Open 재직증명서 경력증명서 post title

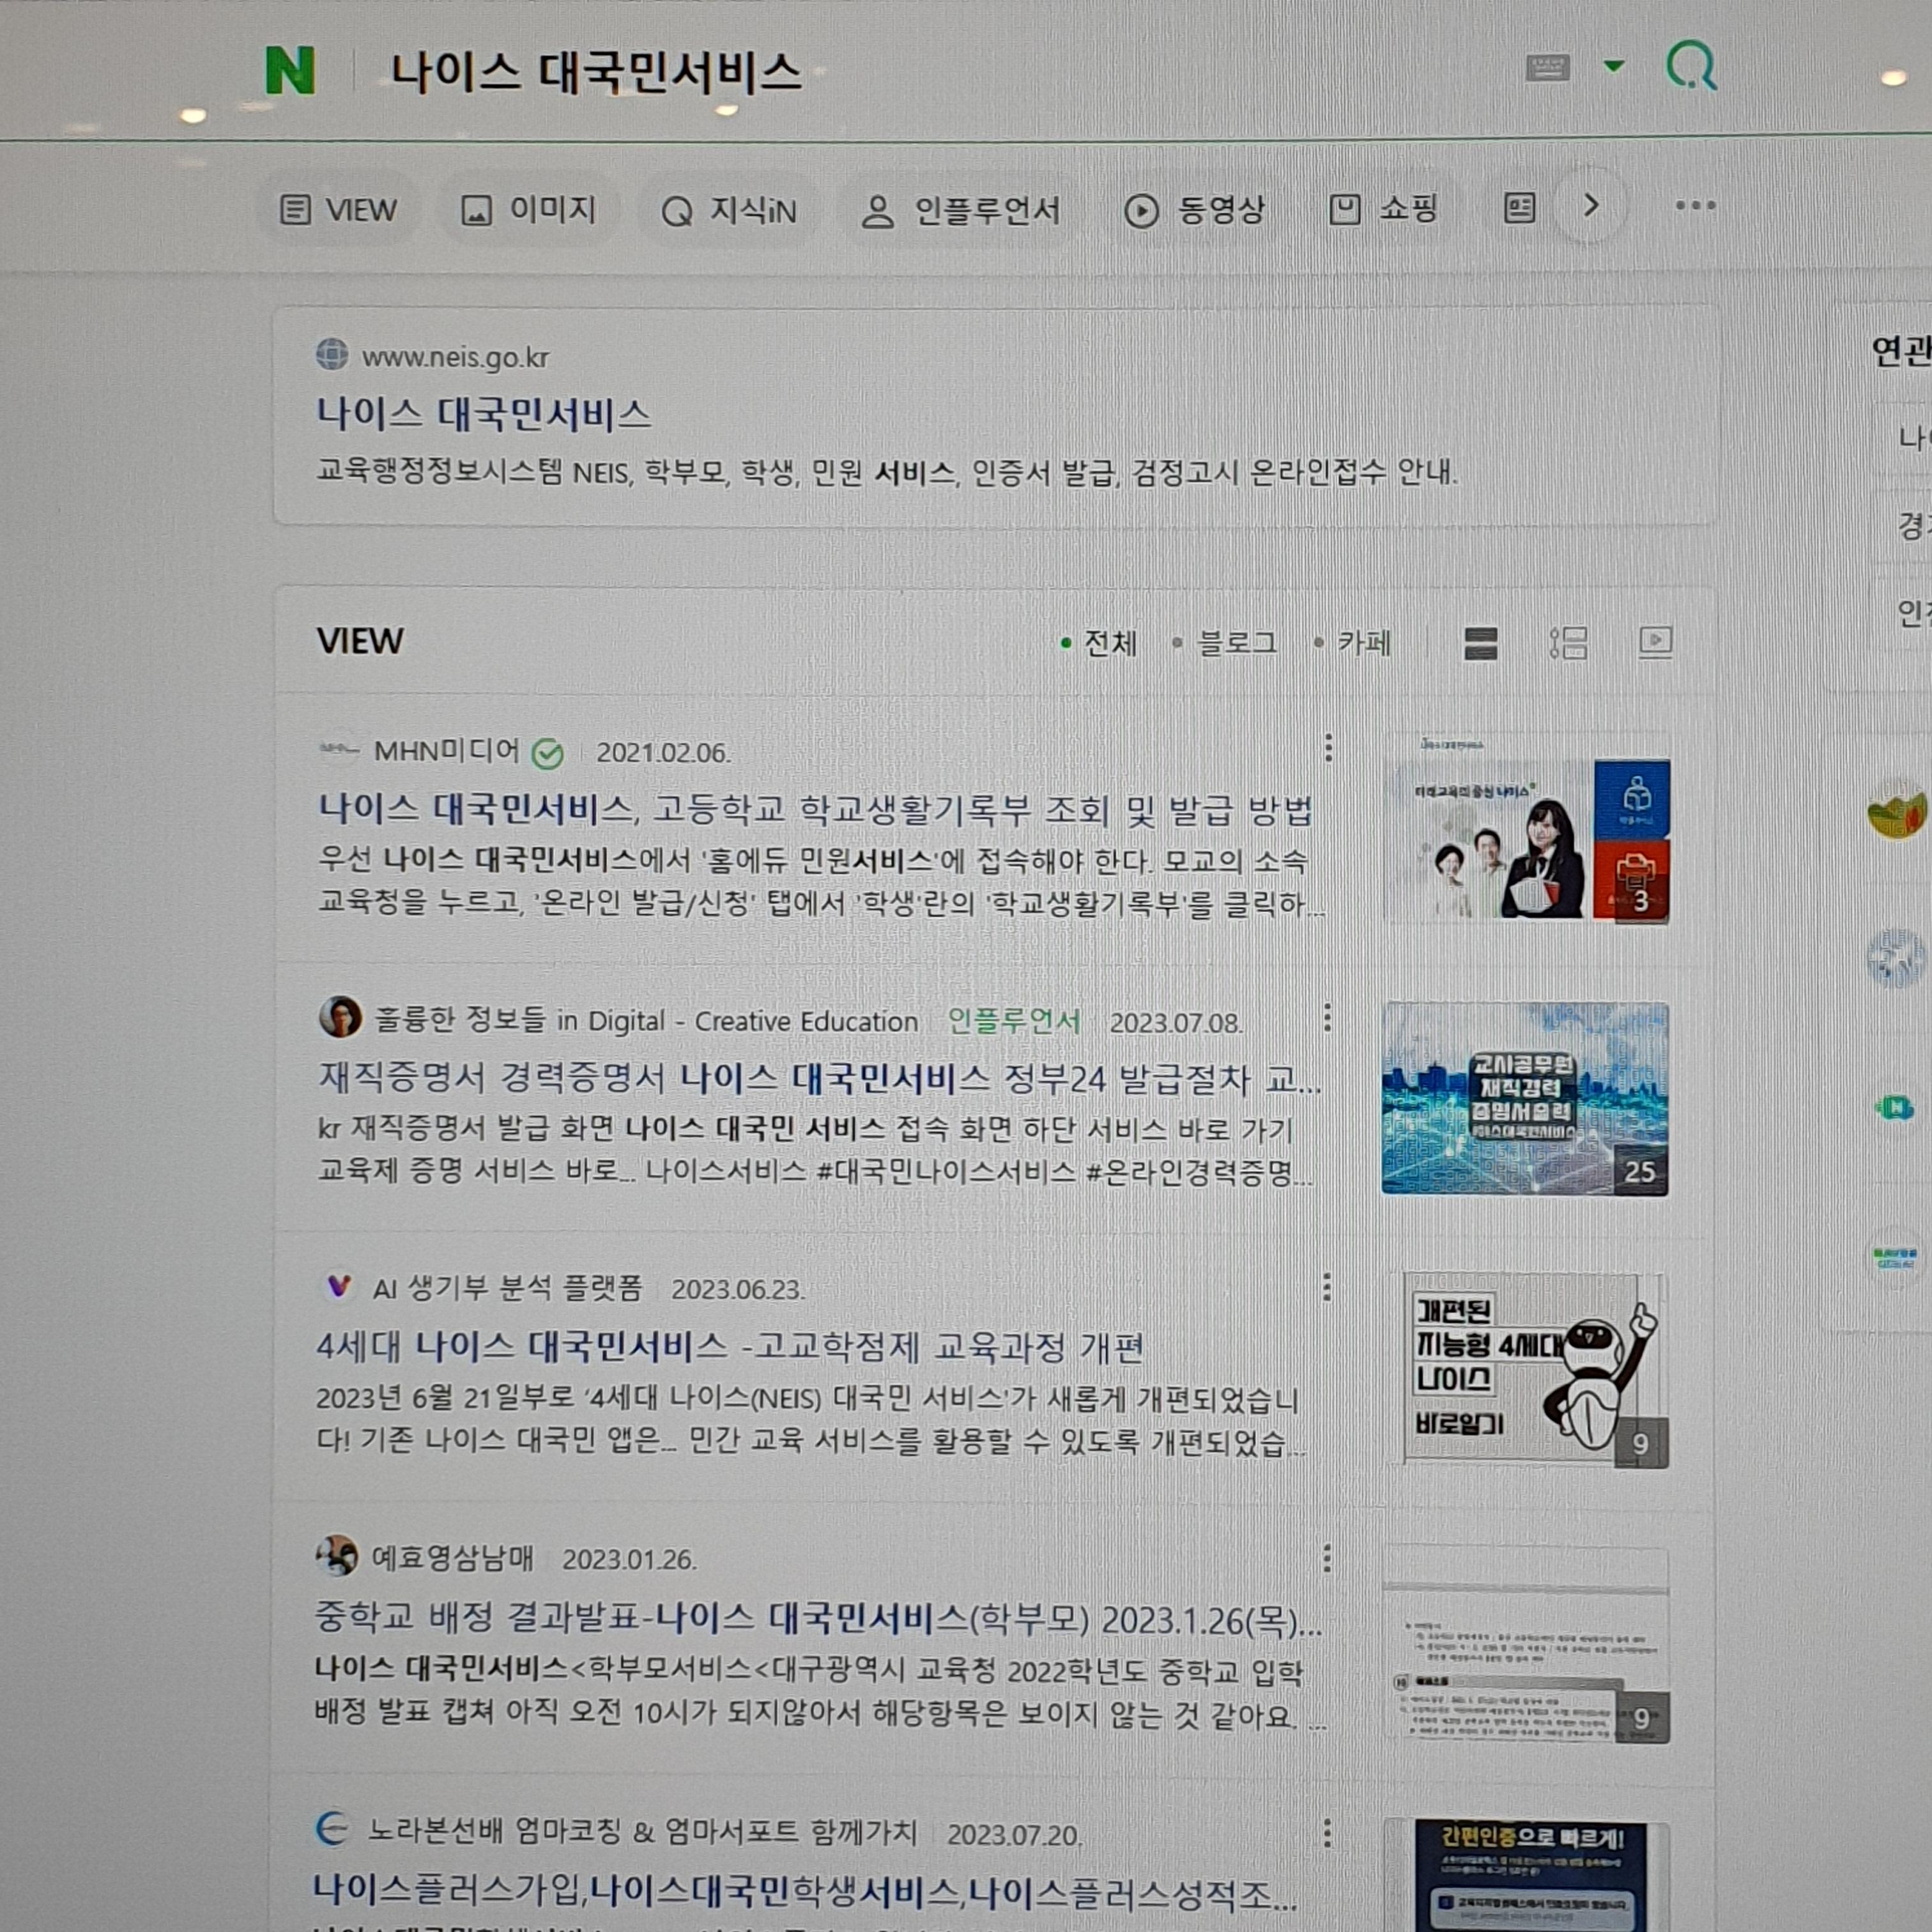point(819,1078)
